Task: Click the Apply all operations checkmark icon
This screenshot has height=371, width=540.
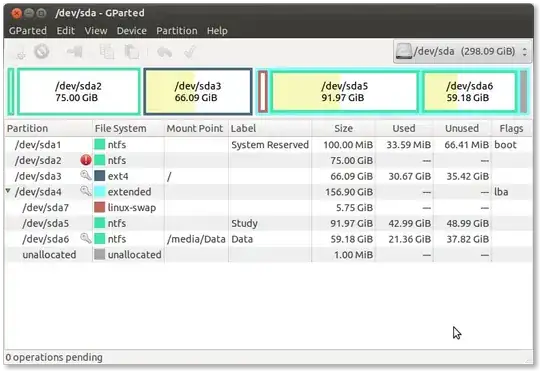Action: click(190, 52)
